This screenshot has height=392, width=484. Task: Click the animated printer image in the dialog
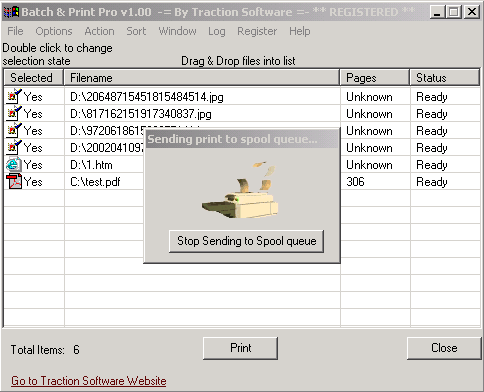pyautogui.click(x=240, y=190)
